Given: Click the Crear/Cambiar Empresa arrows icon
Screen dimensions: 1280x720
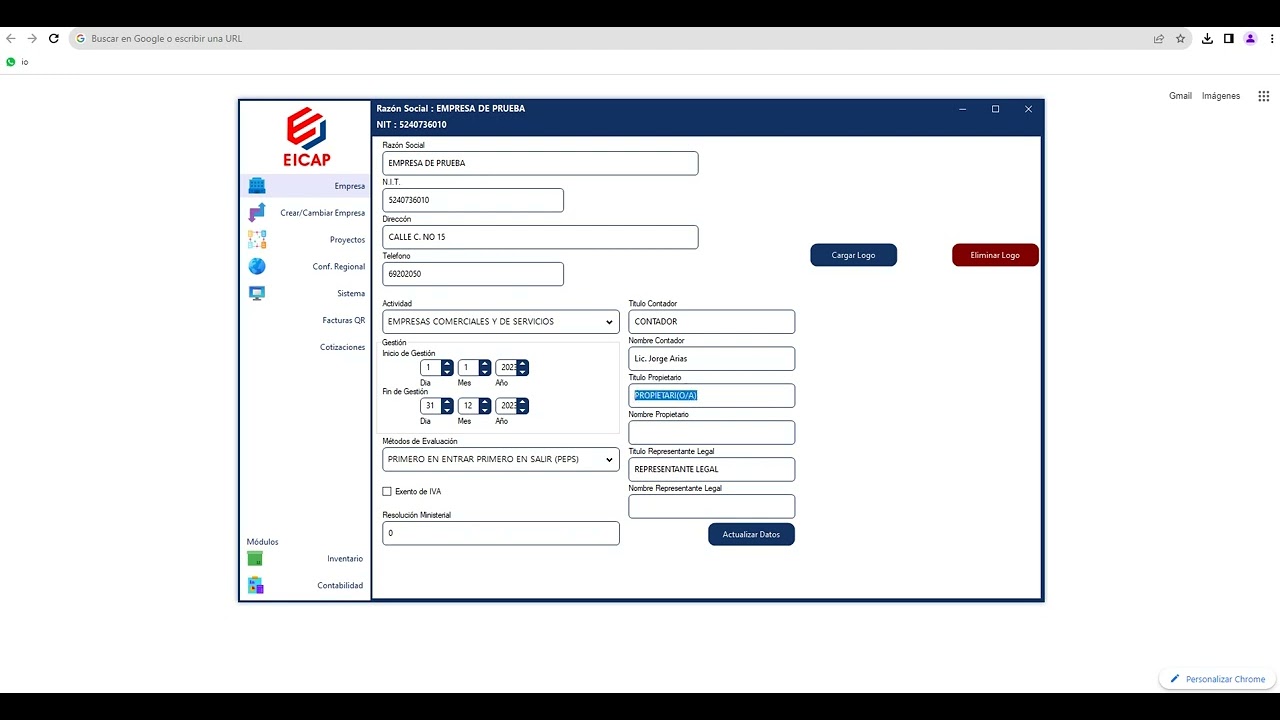Looking at the screenshot, I should (257, 213).
